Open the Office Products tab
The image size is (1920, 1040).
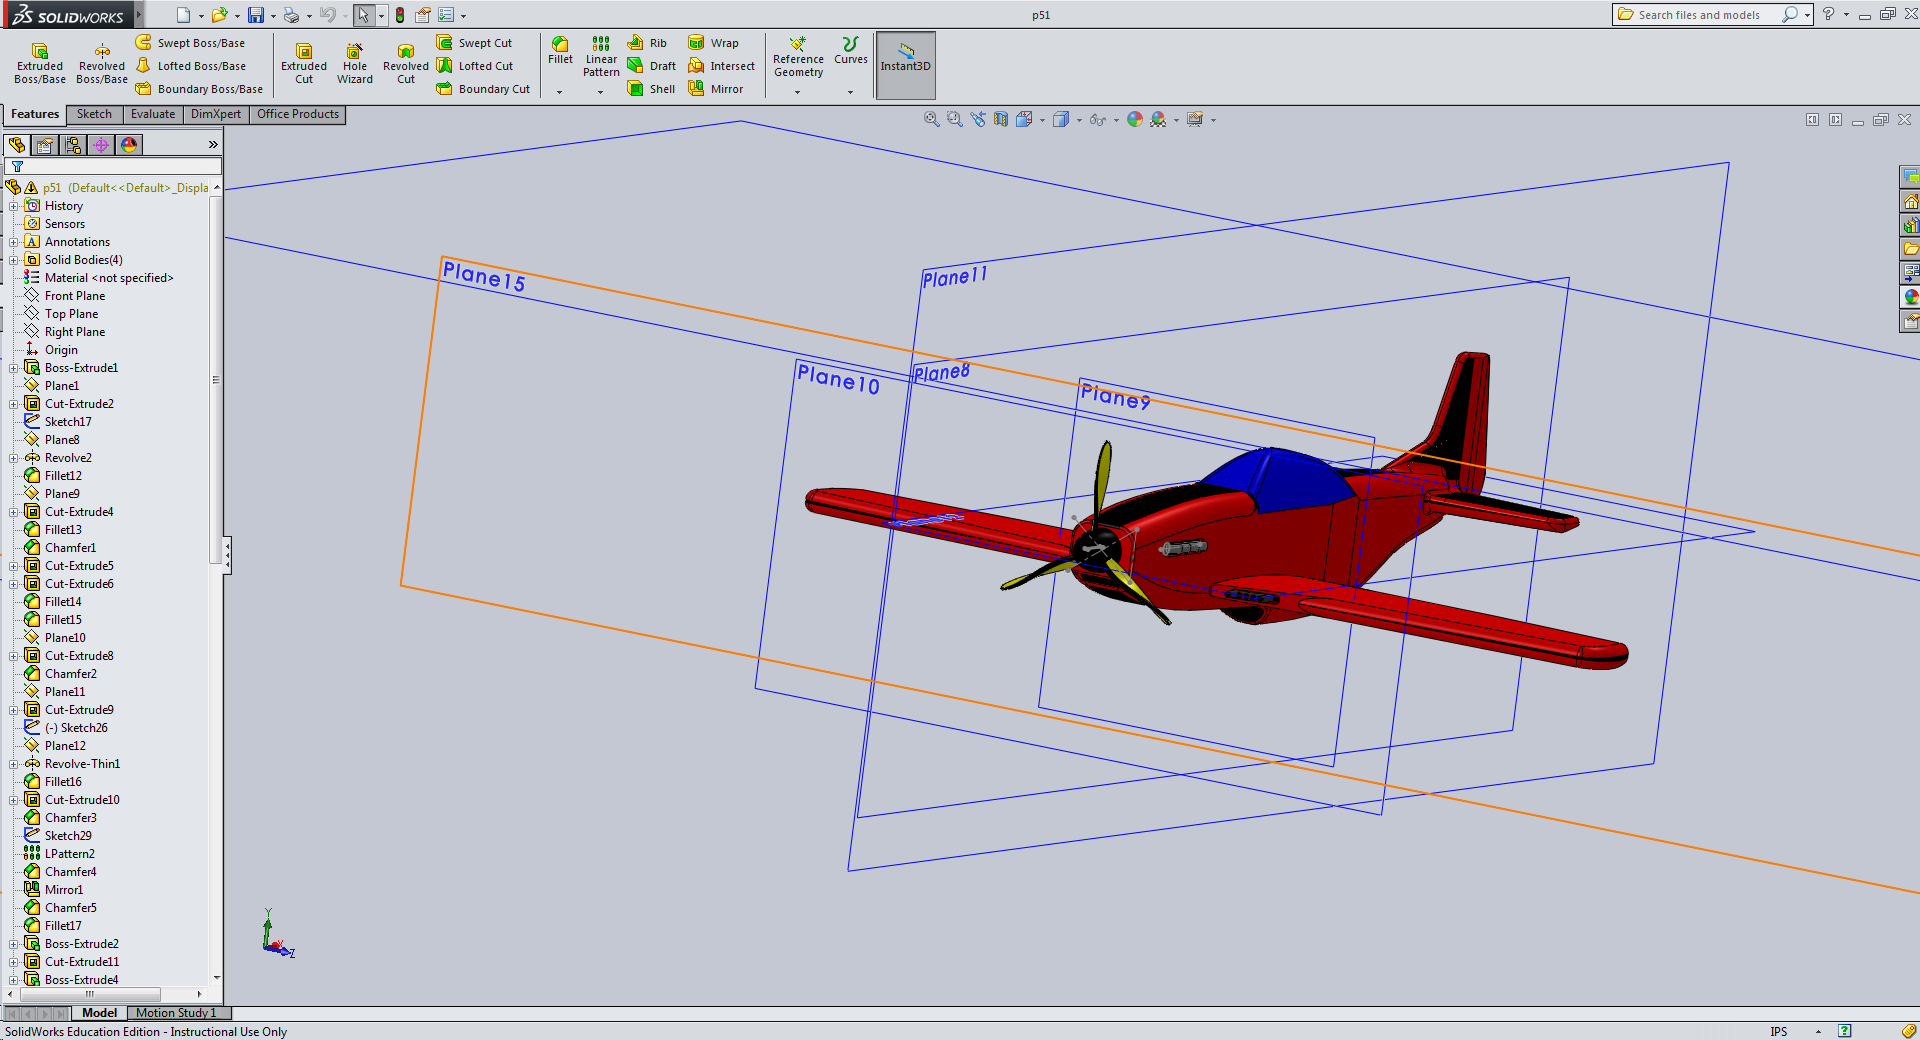(298, 114)
